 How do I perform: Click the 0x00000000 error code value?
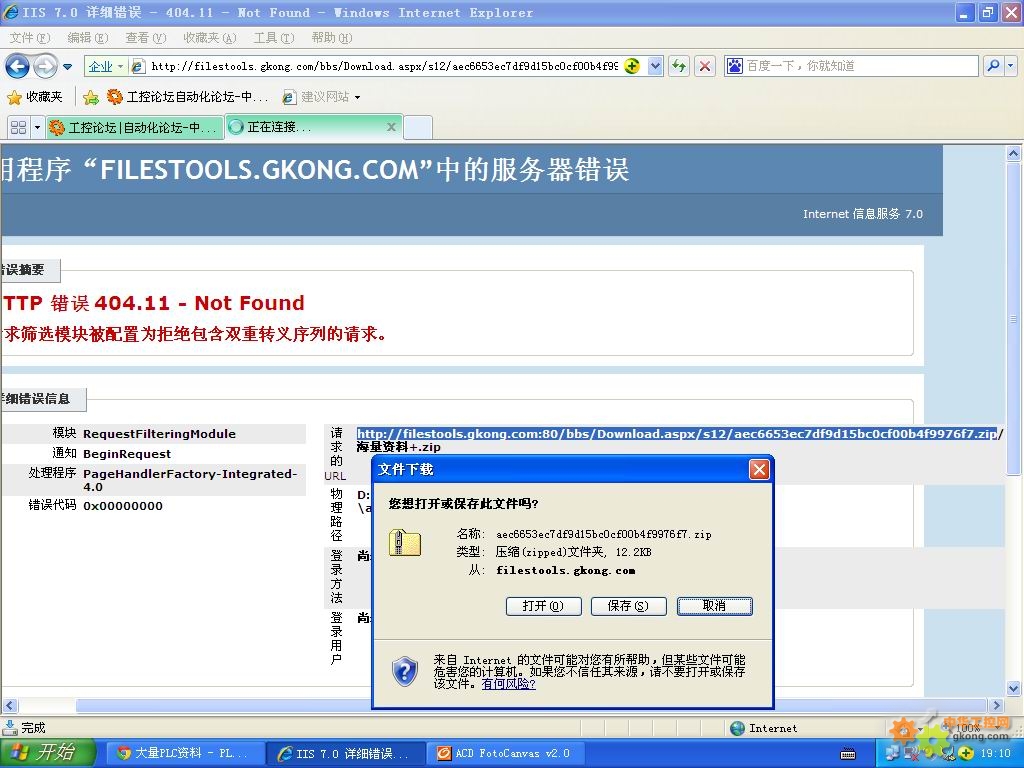(123, 505)
